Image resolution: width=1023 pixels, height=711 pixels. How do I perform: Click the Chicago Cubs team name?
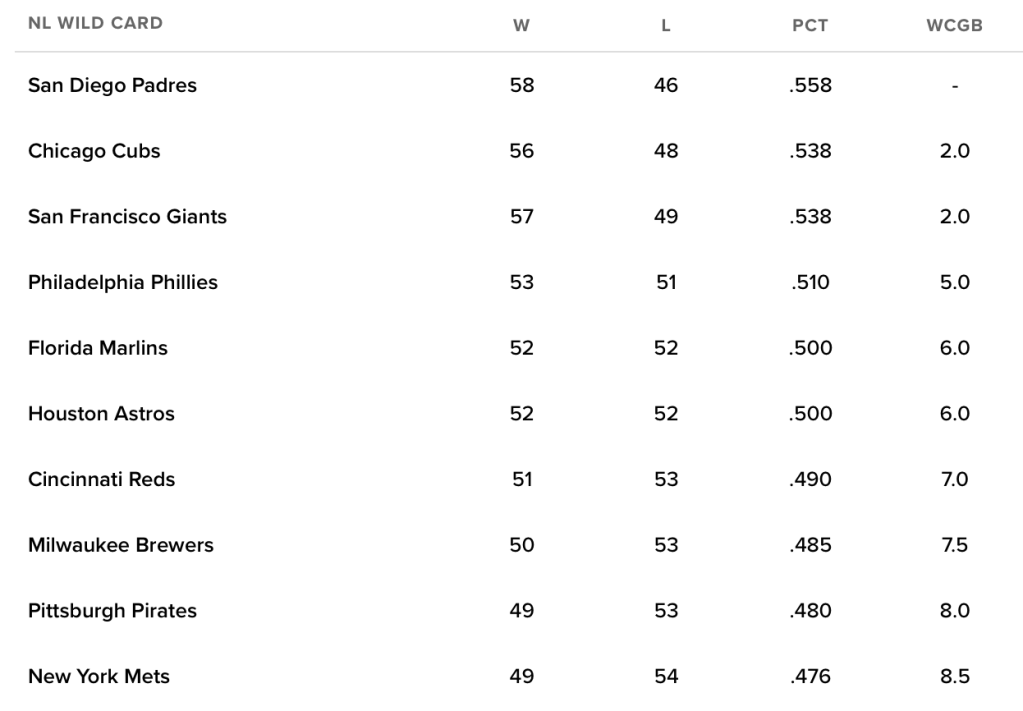[x=94, y=152]
